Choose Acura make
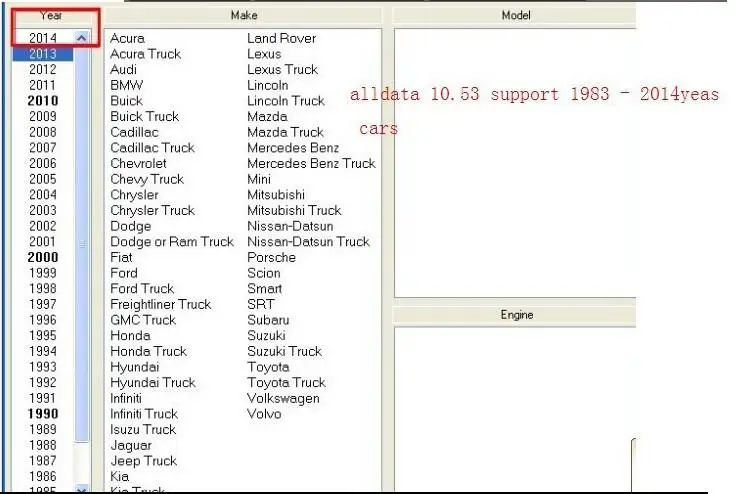This screenshot has height=494, width=744. (127, 38)
